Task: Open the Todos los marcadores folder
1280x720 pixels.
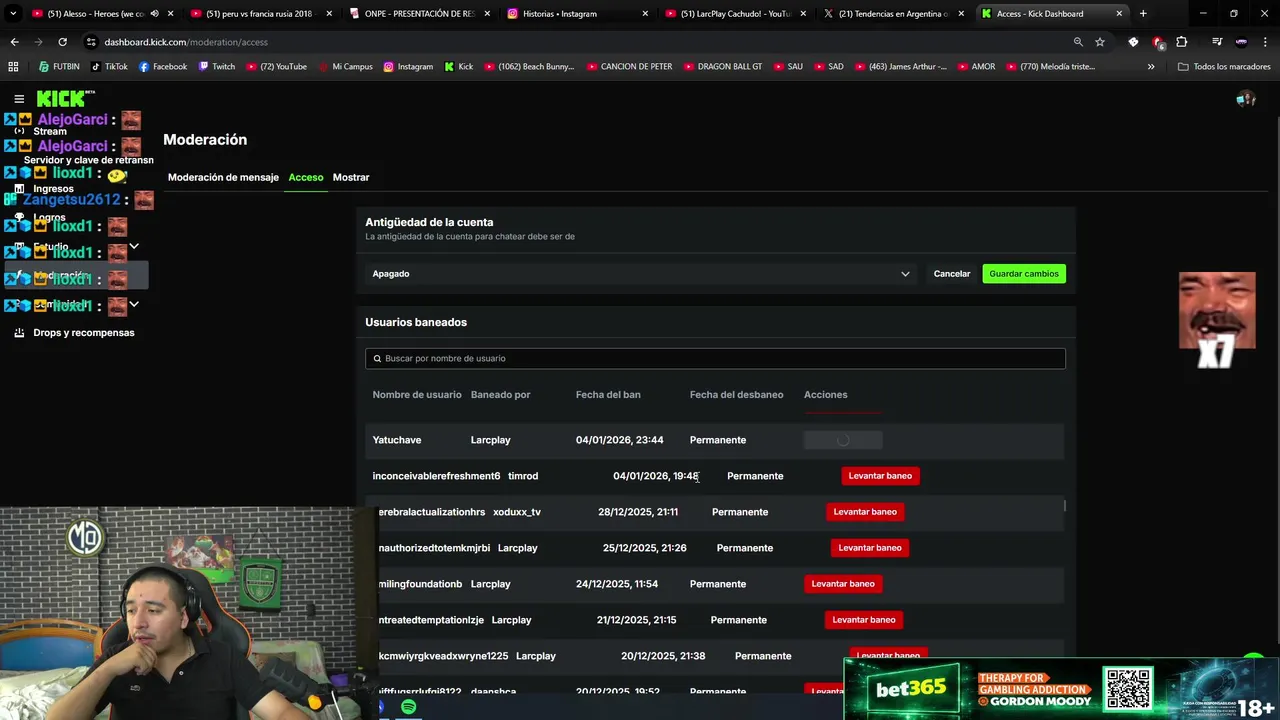Action: click(1224, 66)
